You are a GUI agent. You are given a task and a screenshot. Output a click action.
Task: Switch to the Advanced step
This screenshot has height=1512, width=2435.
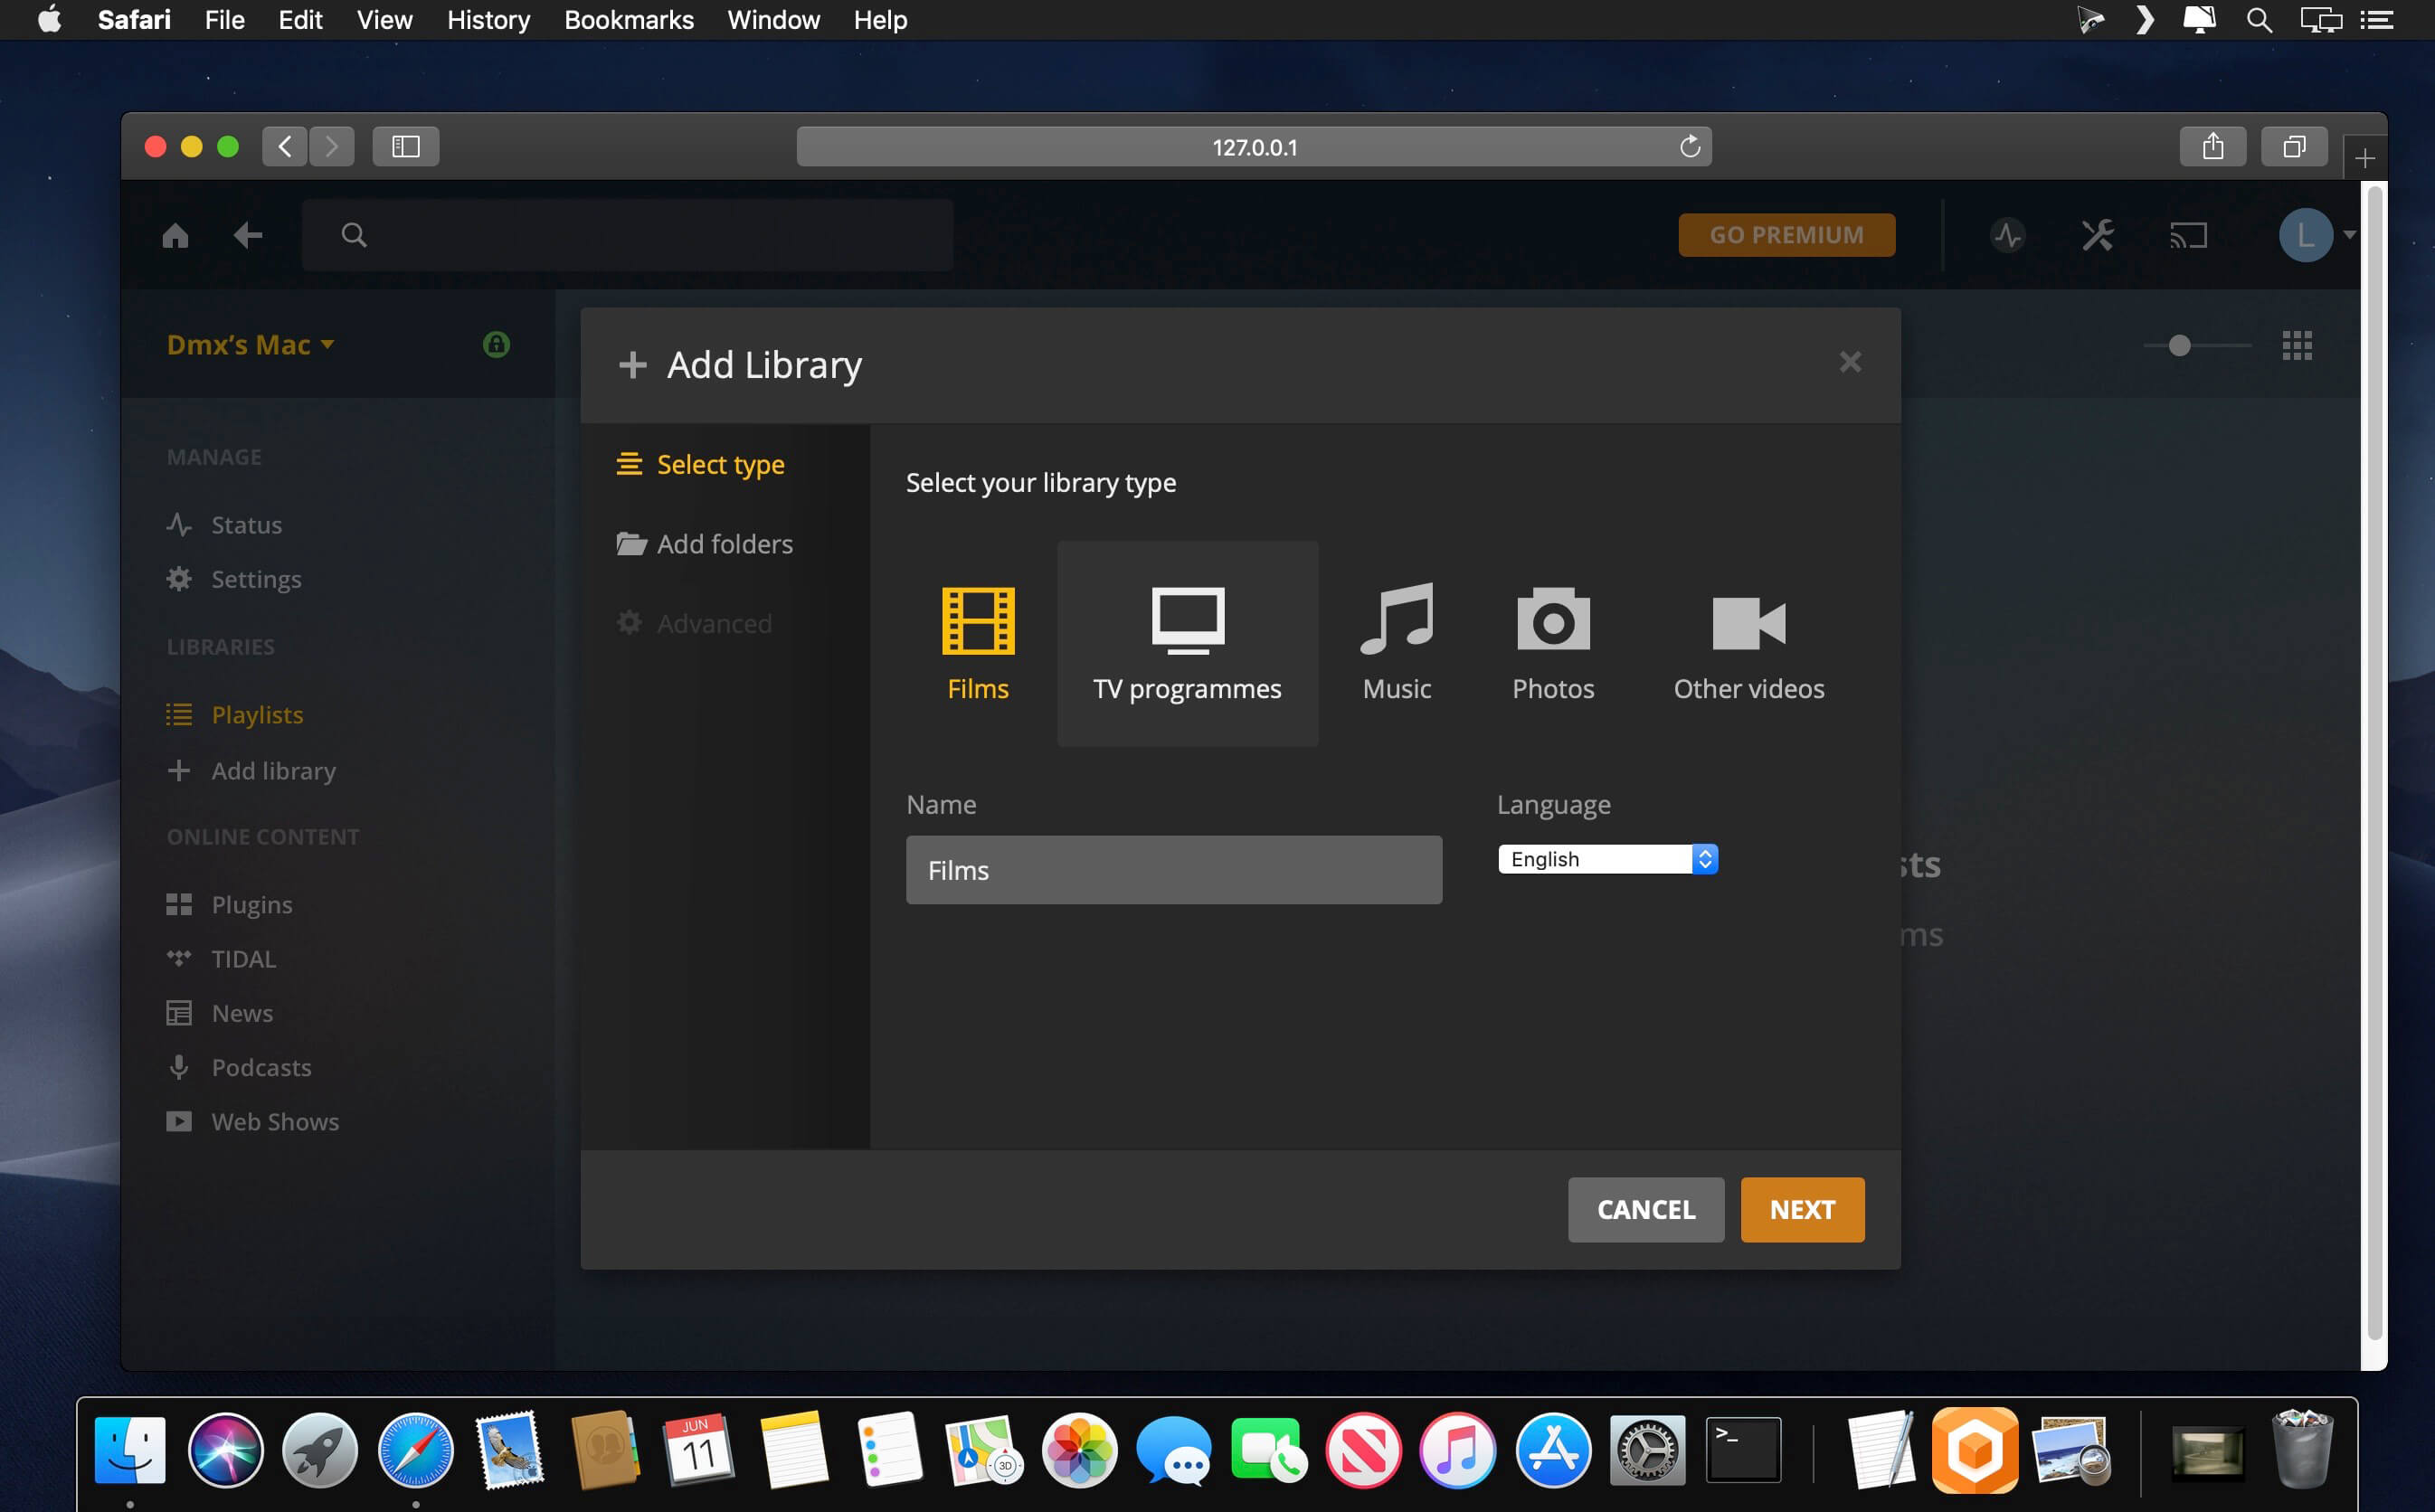click(694, 623)
